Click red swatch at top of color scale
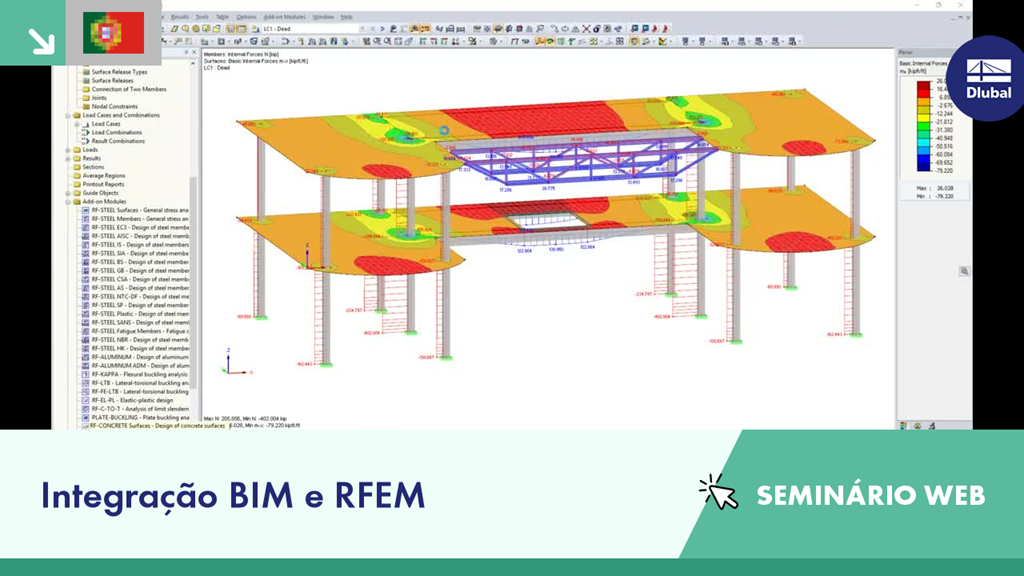This screenshot has width=1024, height=576. tap(923, 85)
